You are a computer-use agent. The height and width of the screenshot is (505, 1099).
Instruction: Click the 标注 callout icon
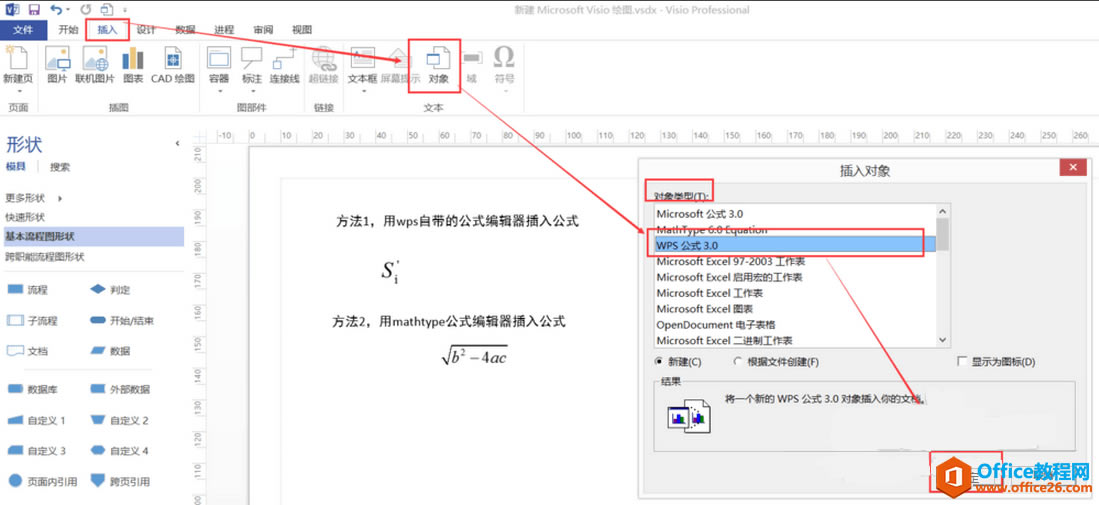(252, 59)
